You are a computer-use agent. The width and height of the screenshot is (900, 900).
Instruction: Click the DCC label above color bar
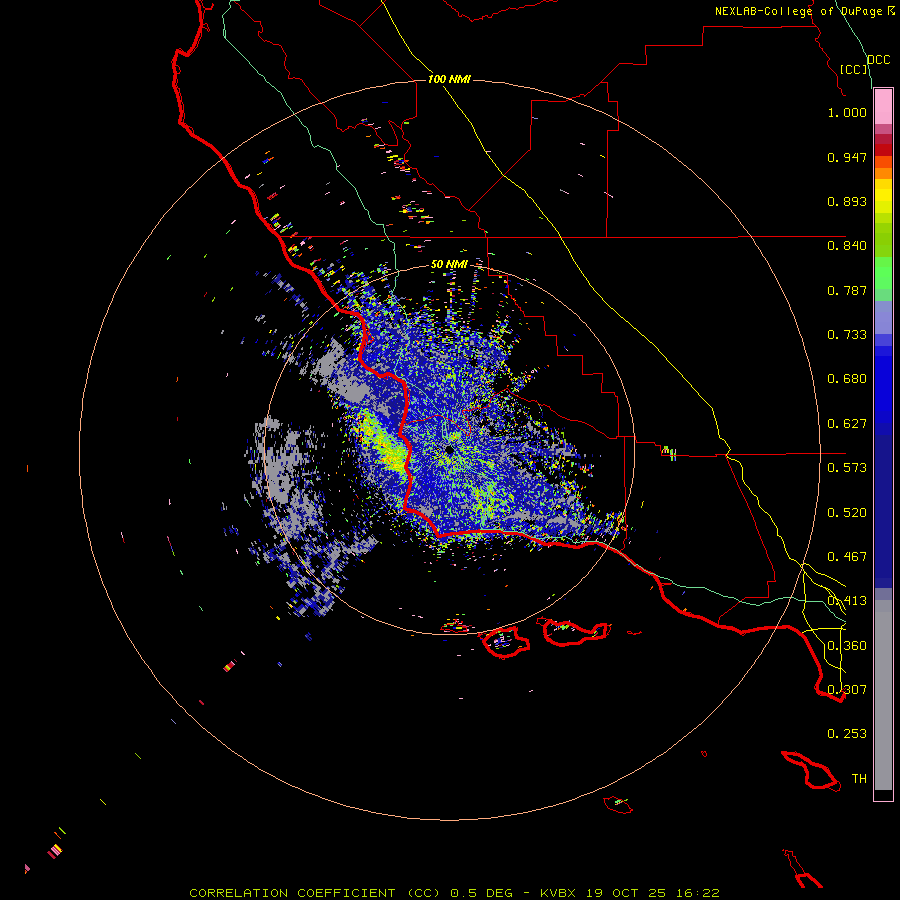coord(878,60)
